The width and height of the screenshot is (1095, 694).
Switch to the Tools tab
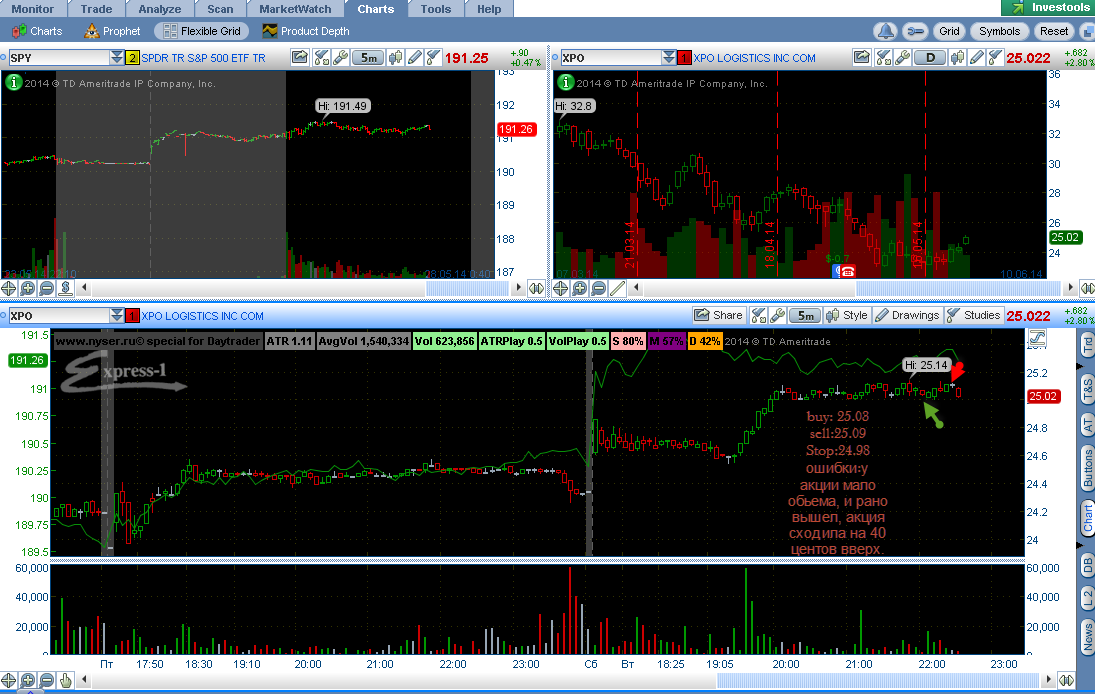[x=436, y=9]
